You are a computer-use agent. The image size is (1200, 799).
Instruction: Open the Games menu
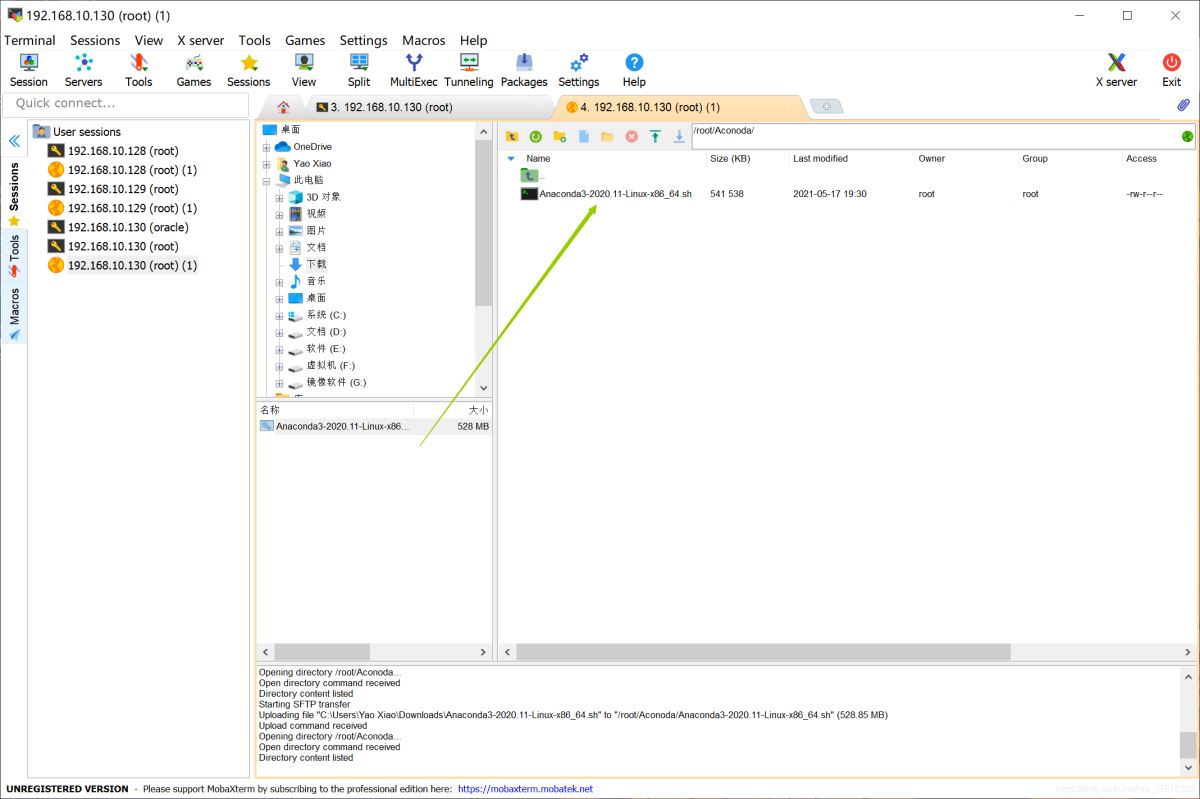(x=305, y=40)
